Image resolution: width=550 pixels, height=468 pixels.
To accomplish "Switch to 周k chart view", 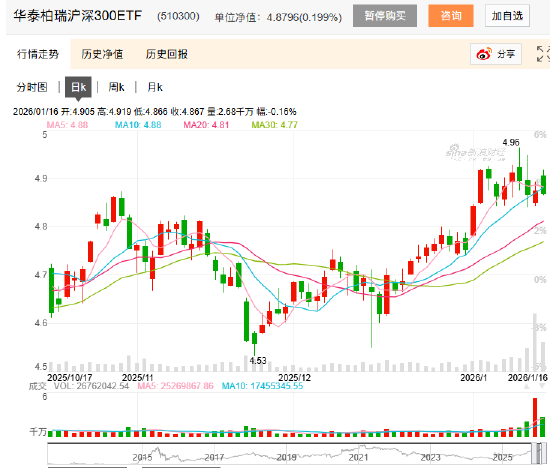I will 116,87.
